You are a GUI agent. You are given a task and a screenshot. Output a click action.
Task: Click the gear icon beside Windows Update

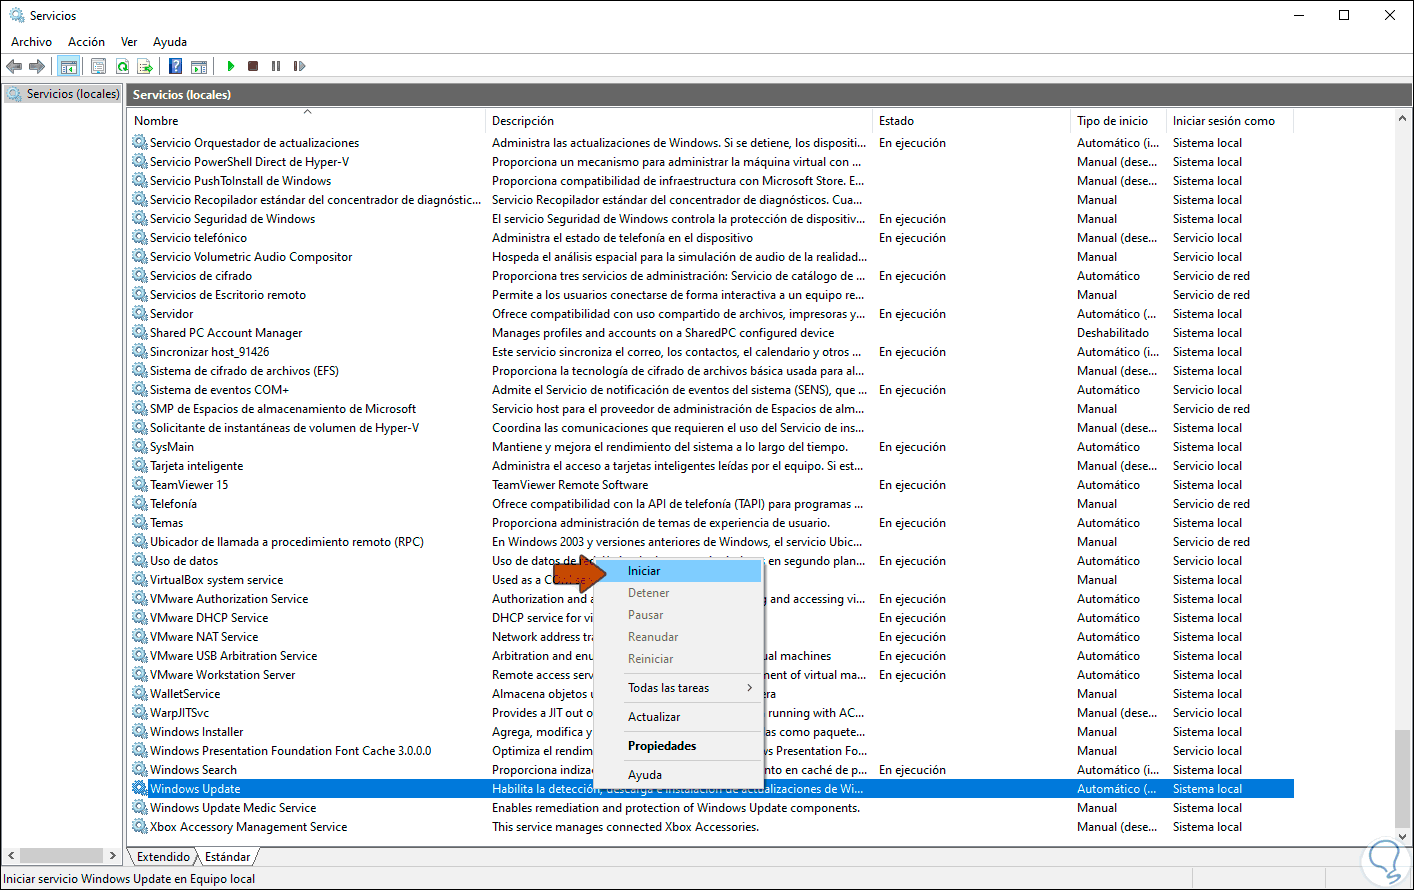140,789
